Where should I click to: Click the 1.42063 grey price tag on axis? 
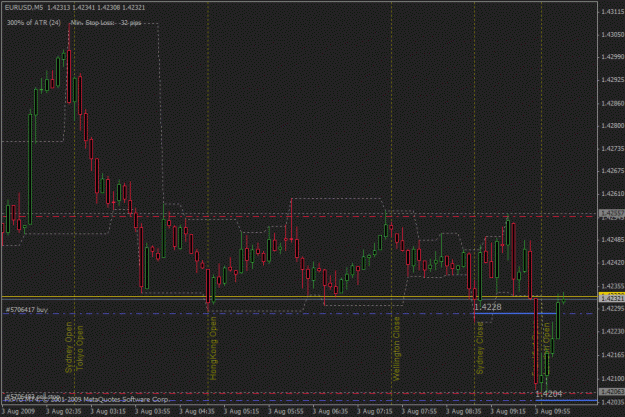click(612, 392)
